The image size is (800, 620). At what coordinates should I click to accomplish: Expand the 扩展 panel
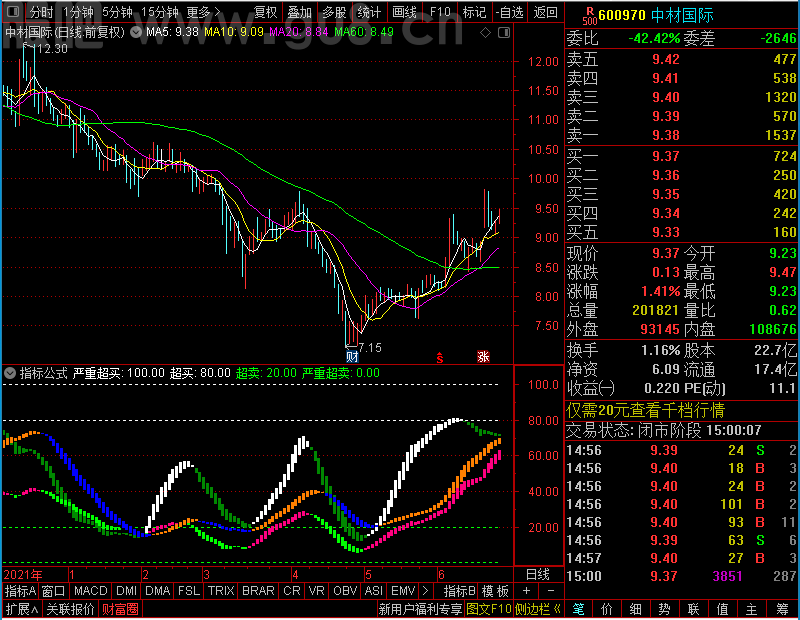pos(22,609)
